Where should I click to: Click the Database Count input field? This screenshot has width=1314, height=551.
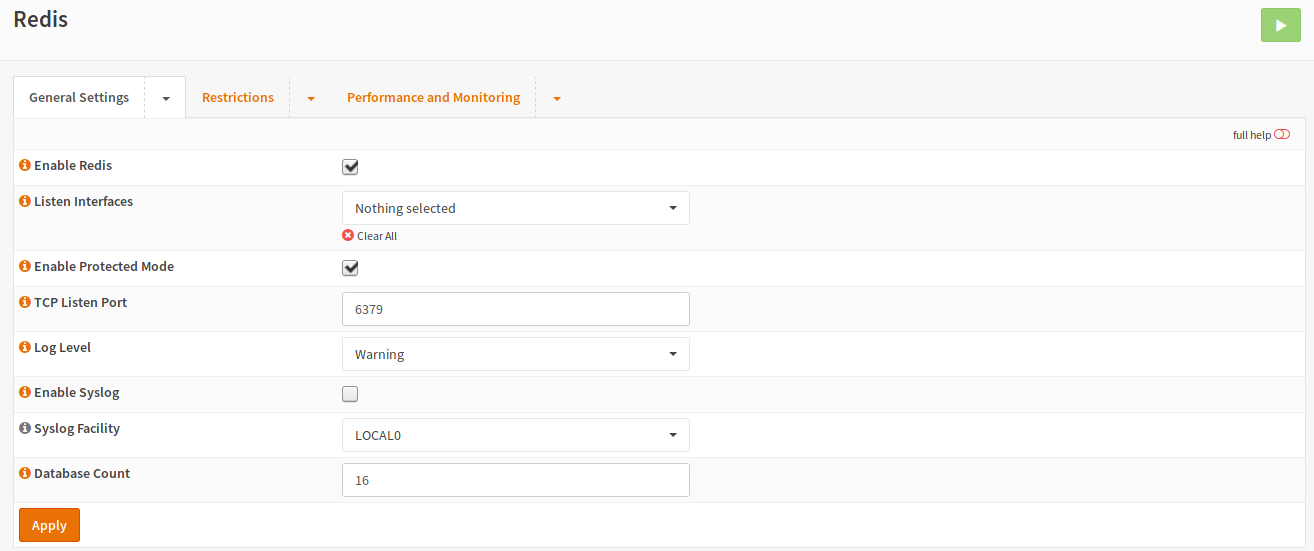tap(516, 480)
